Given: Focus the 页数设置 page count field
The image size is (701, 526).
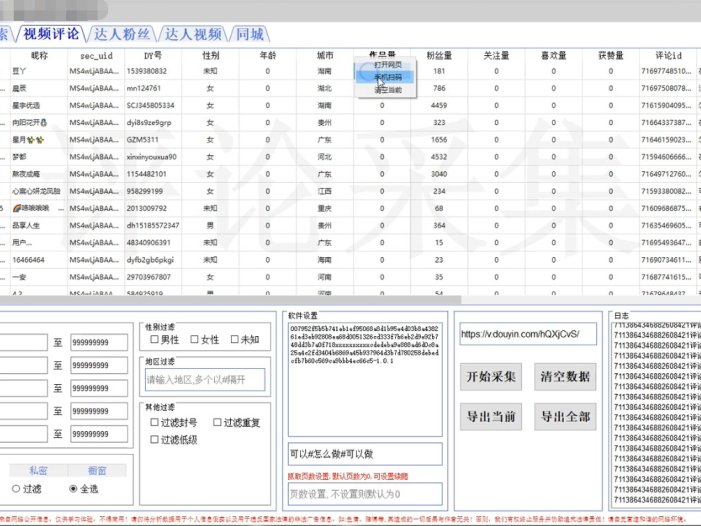Looking at the screenshot, I should 365,494.
